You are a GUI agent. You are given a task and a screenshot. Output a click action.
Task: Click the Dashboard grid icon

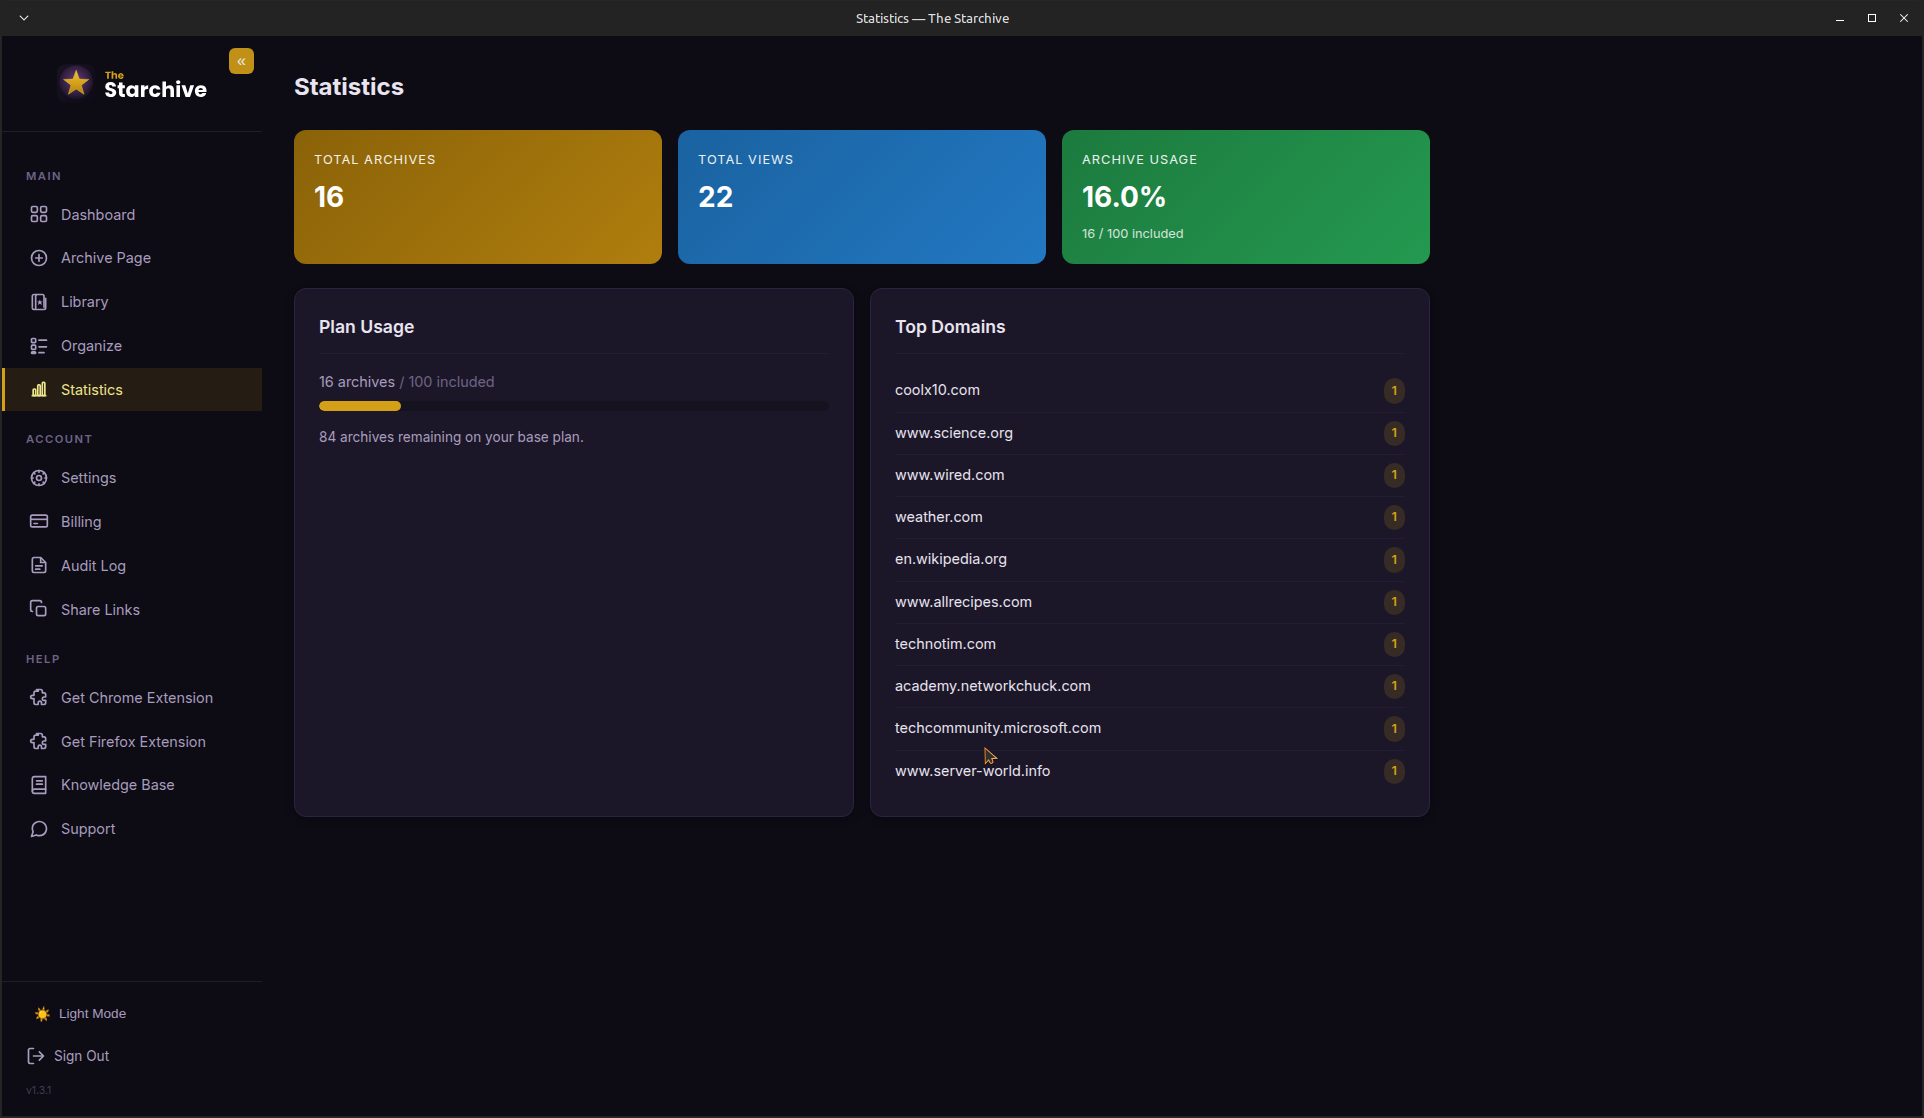point(39,214)
